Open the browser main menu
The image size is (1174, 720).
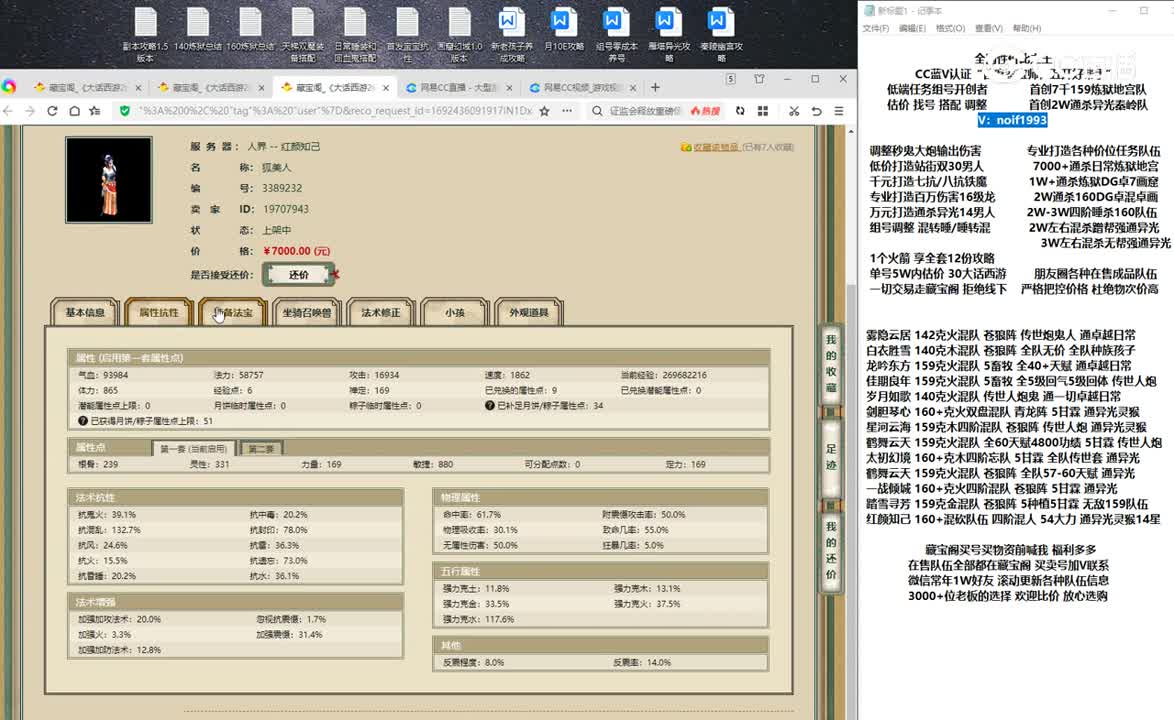[x=839, y=111]
